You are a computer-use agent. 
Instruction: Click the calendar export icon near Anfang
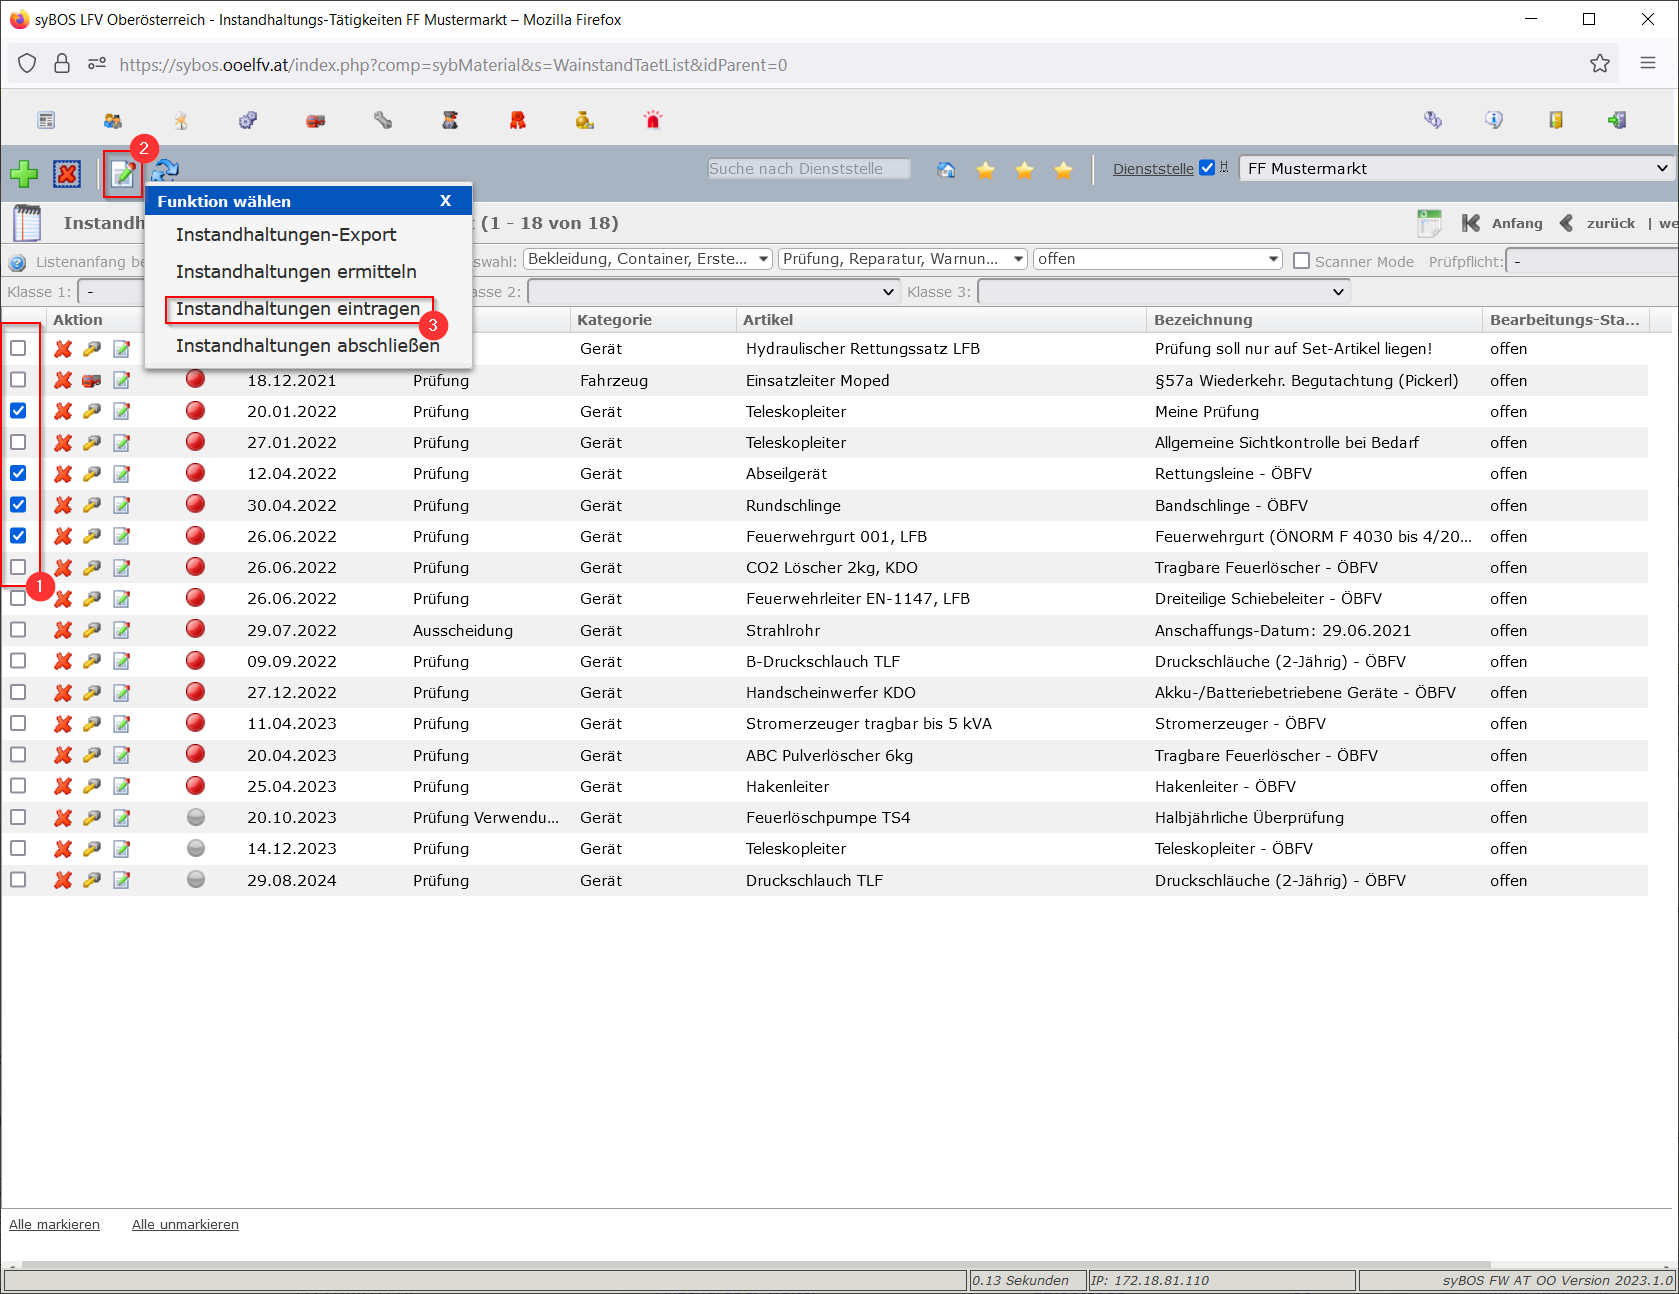[1430, 223]
